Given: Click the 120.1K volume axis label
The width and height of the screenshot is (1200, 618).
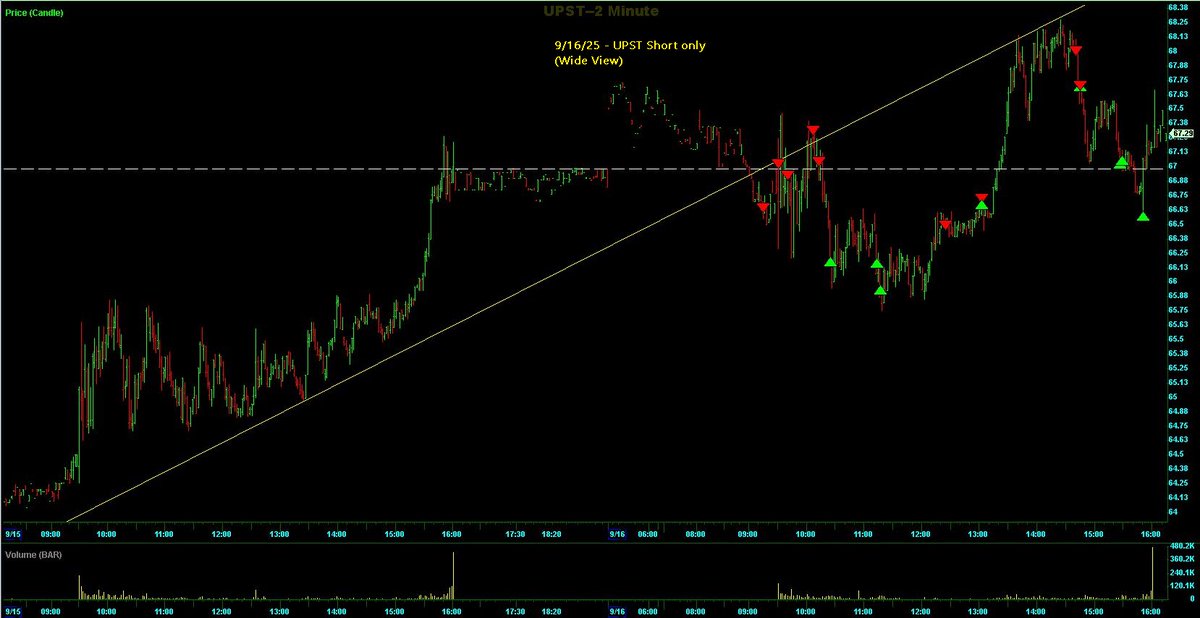Looking at the screenshot, I should pos(1180,585).
